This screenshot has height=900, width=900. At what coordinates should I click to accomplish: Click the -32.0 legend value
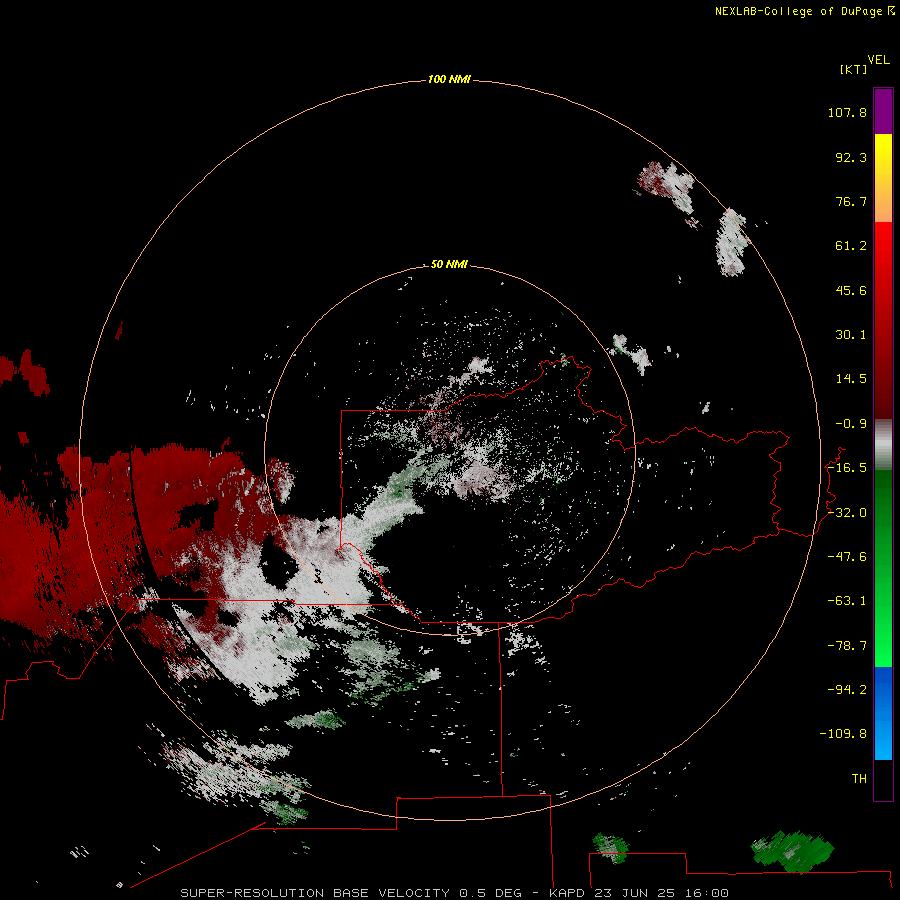click(847, 513)
